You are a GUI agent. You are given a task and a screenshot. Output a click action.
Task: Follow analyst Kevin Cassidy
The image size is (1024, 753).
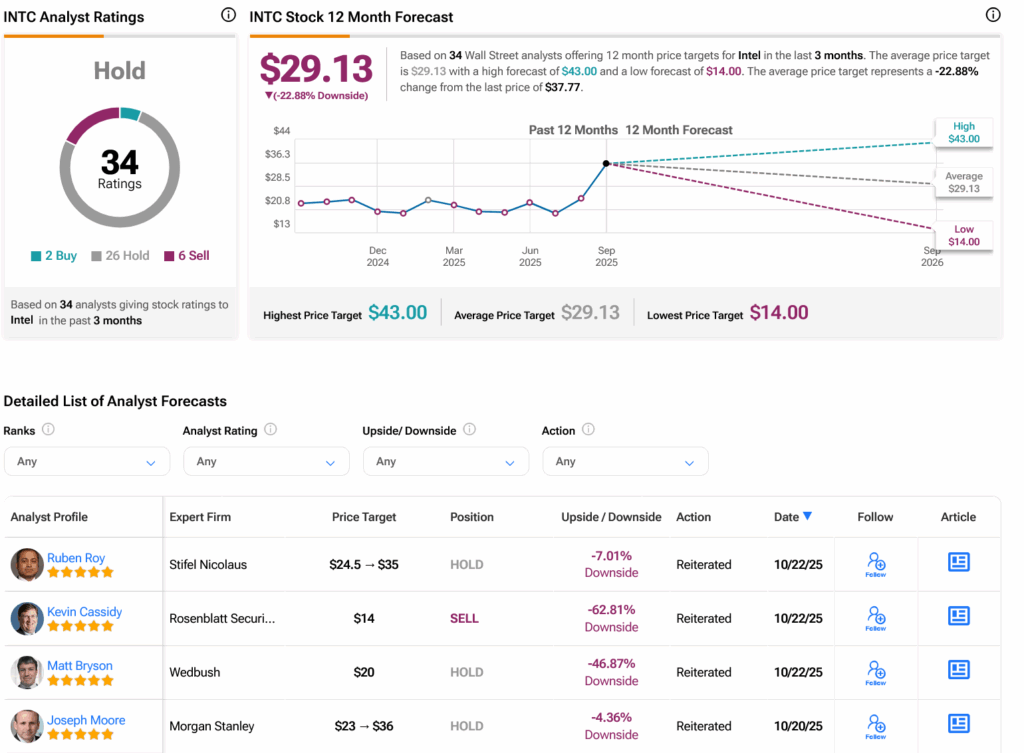(875, 618)
